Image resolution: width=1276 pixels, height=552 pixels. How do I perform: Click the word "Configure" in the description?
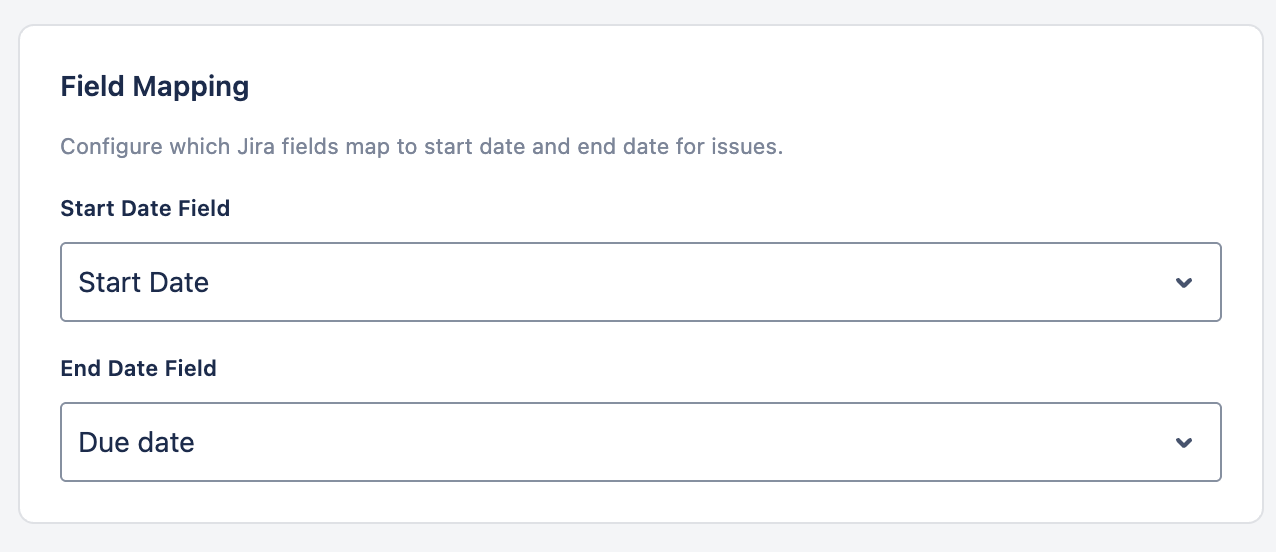(x=106, y=147)
